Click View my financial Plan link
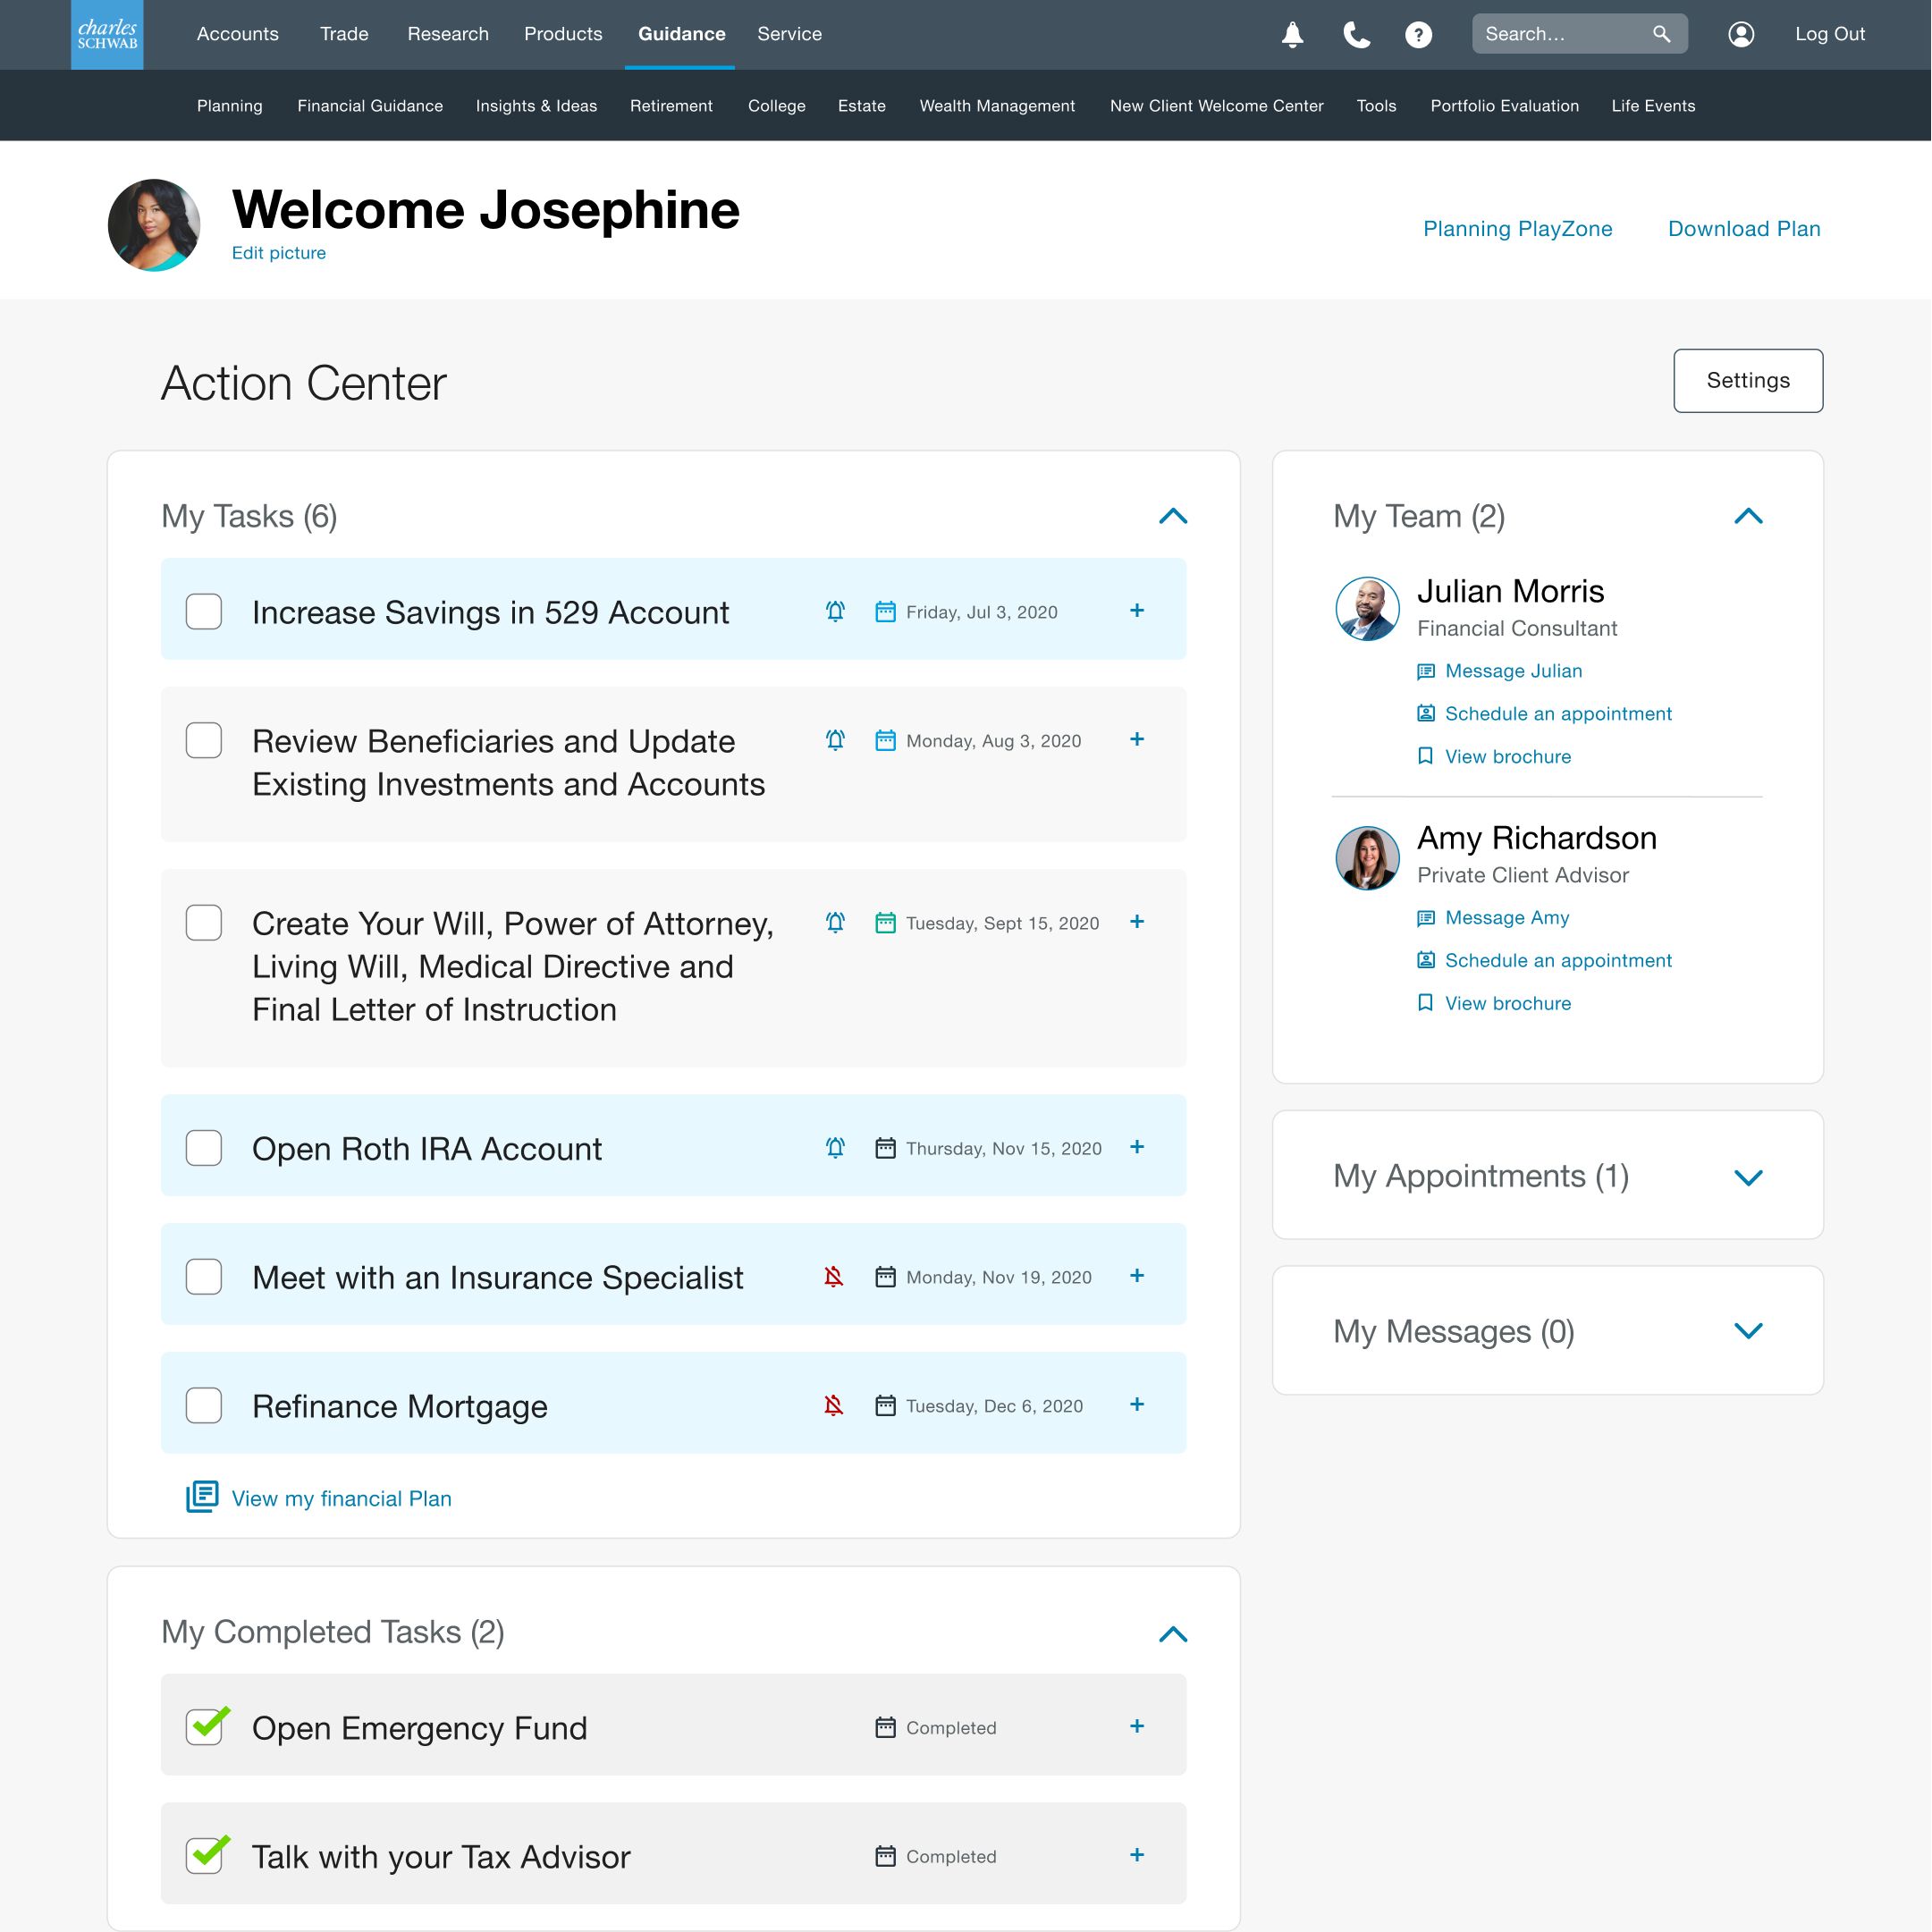This screenshot has height=1932, width=1932. coord(342,1498)
